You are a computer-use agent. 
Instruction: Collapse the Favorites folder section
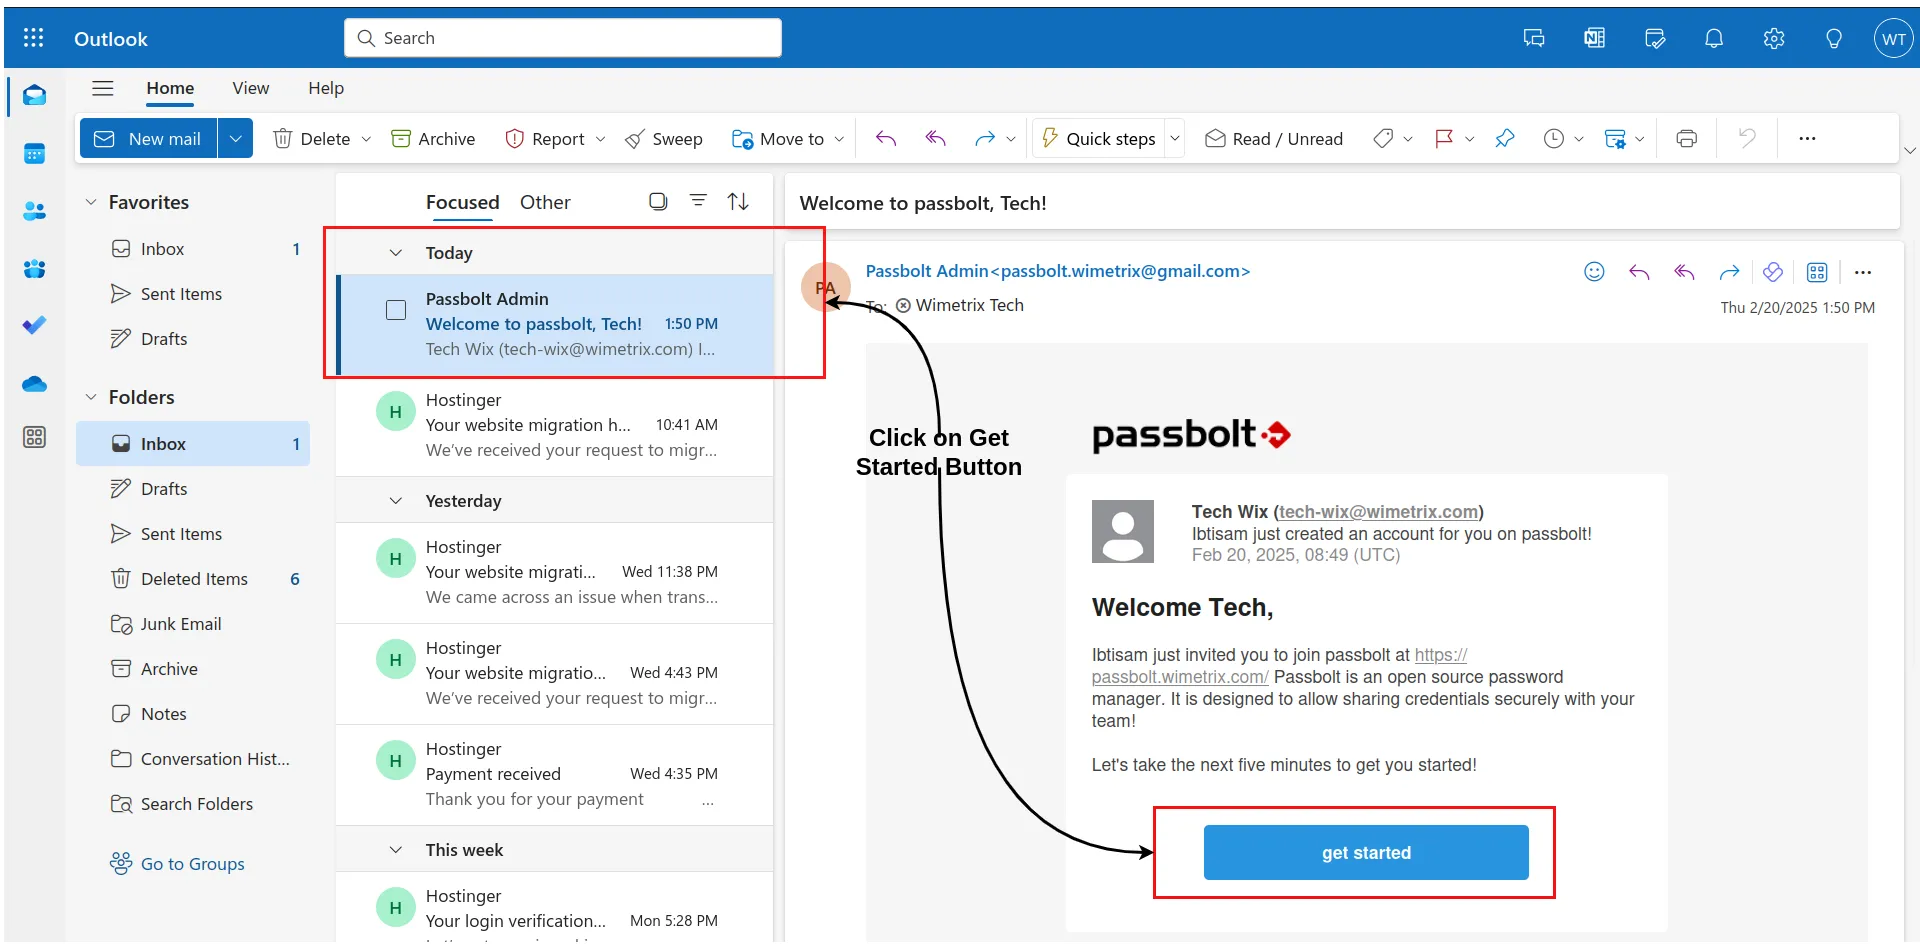coord(91,202)
